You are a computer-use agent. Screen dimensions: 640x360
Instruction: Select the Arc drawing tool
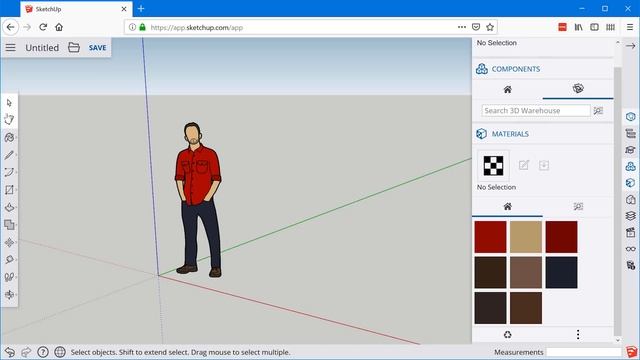tap(9, 172)
